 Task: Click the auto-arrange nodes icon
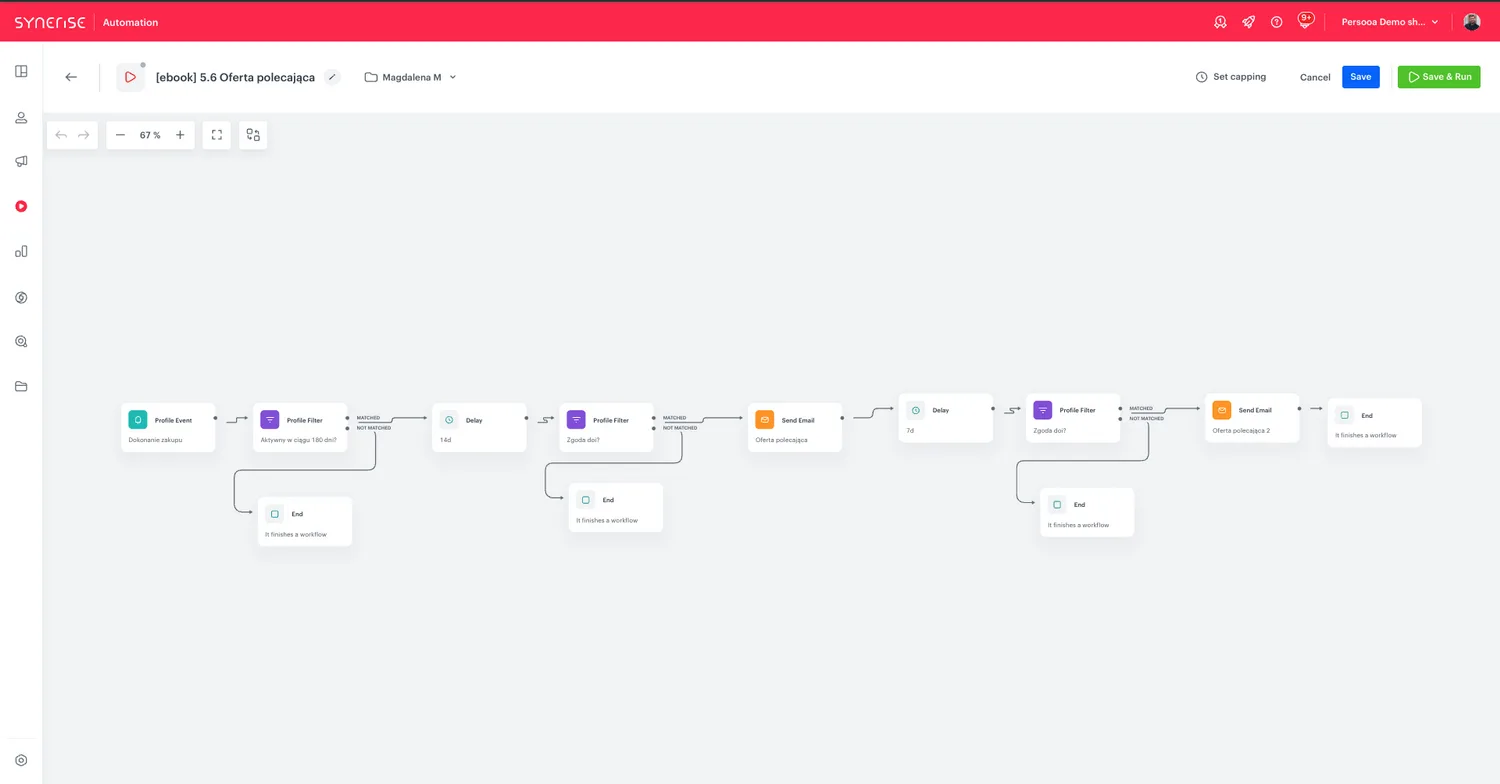tap(253, 135)
